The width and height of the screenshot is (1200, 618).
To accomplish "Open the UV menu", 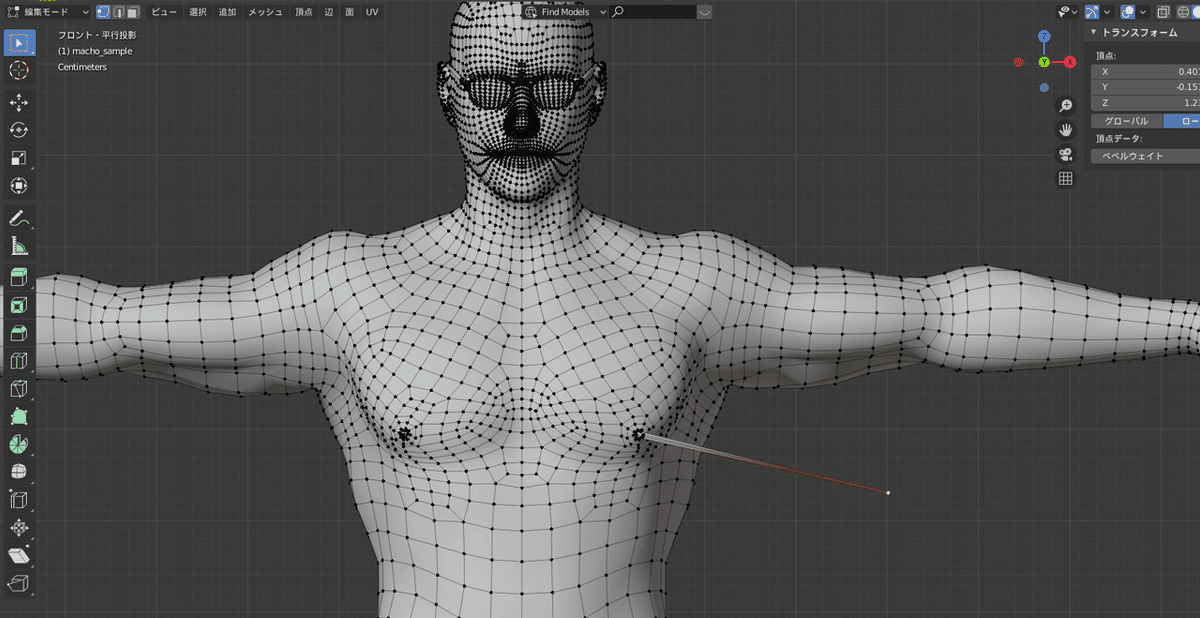I will 372,12.
